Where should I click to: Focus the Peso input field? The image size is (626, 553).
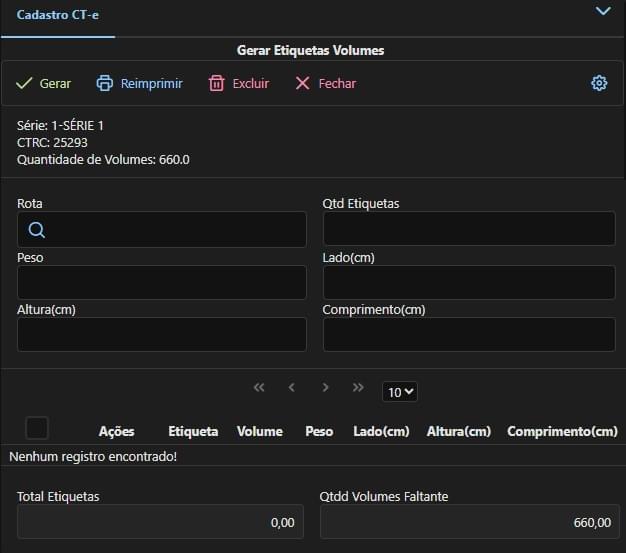[x=162, y=283]
